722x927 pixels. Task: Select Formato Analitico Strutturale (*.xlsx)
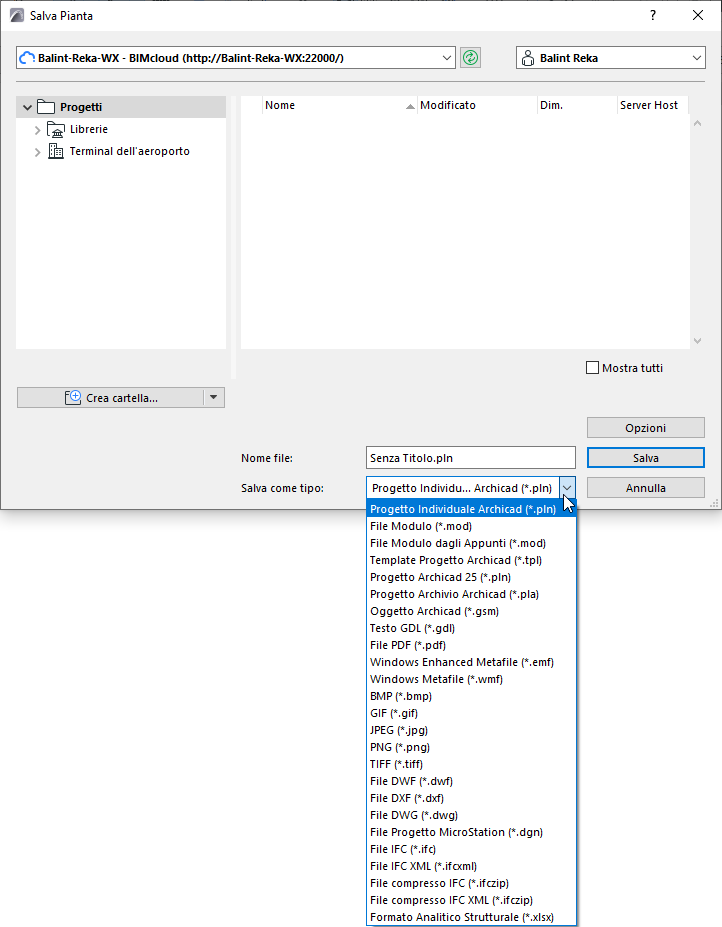tap(471, 918)
